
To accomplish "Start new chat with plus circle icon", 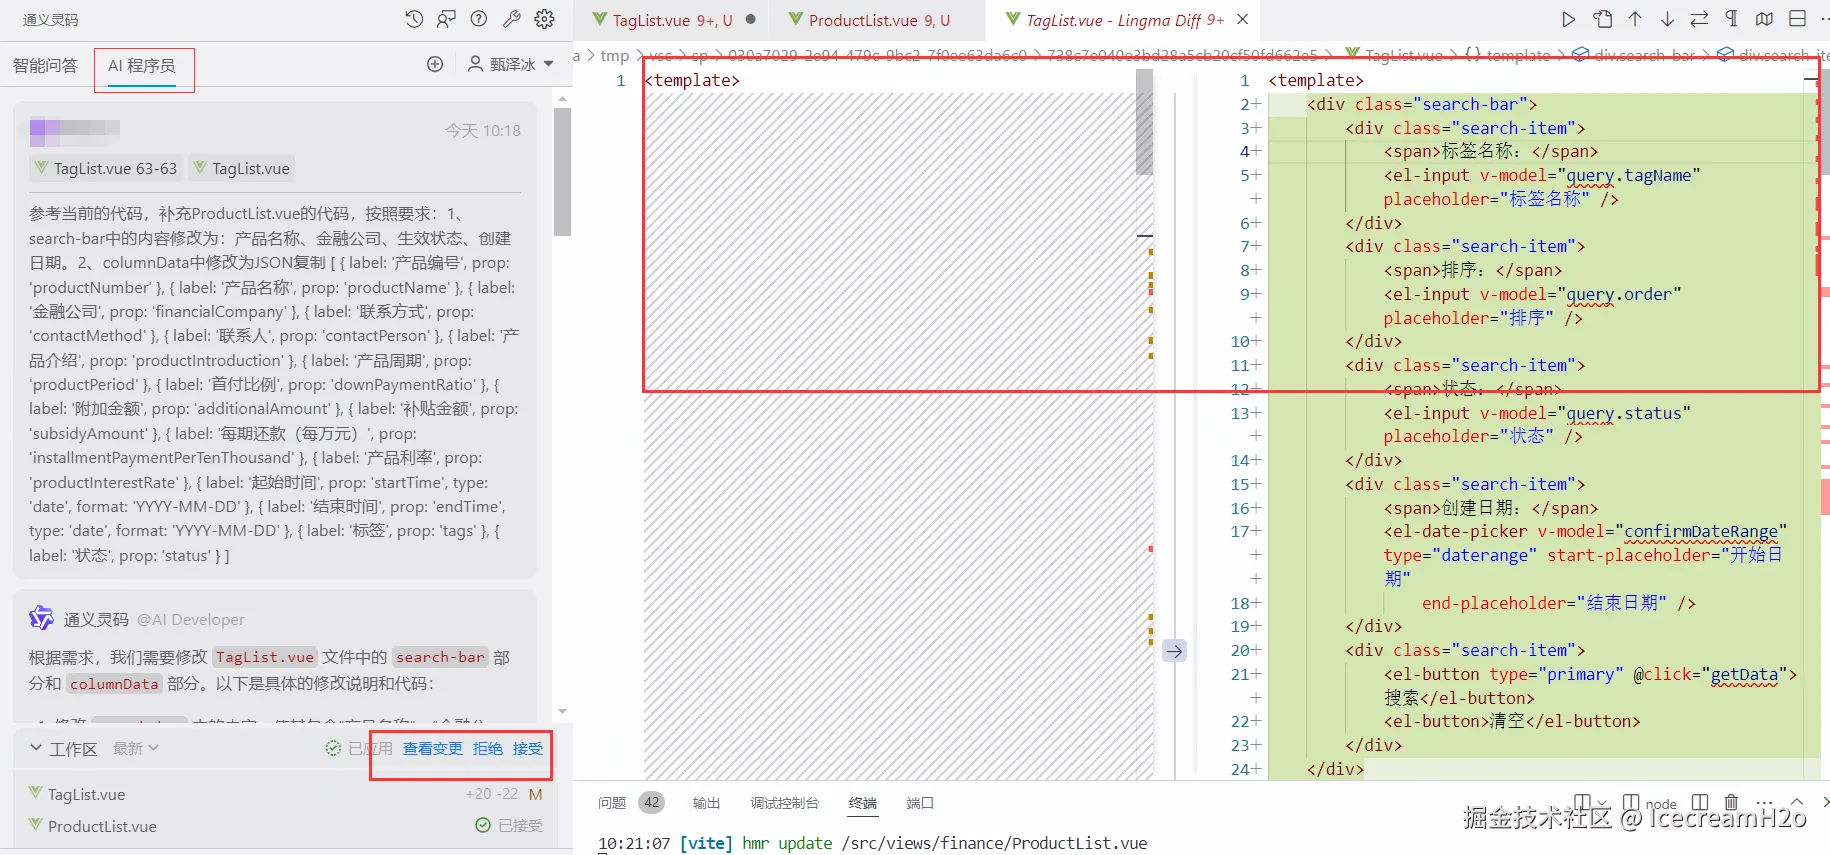I will (x=435, y=64).
